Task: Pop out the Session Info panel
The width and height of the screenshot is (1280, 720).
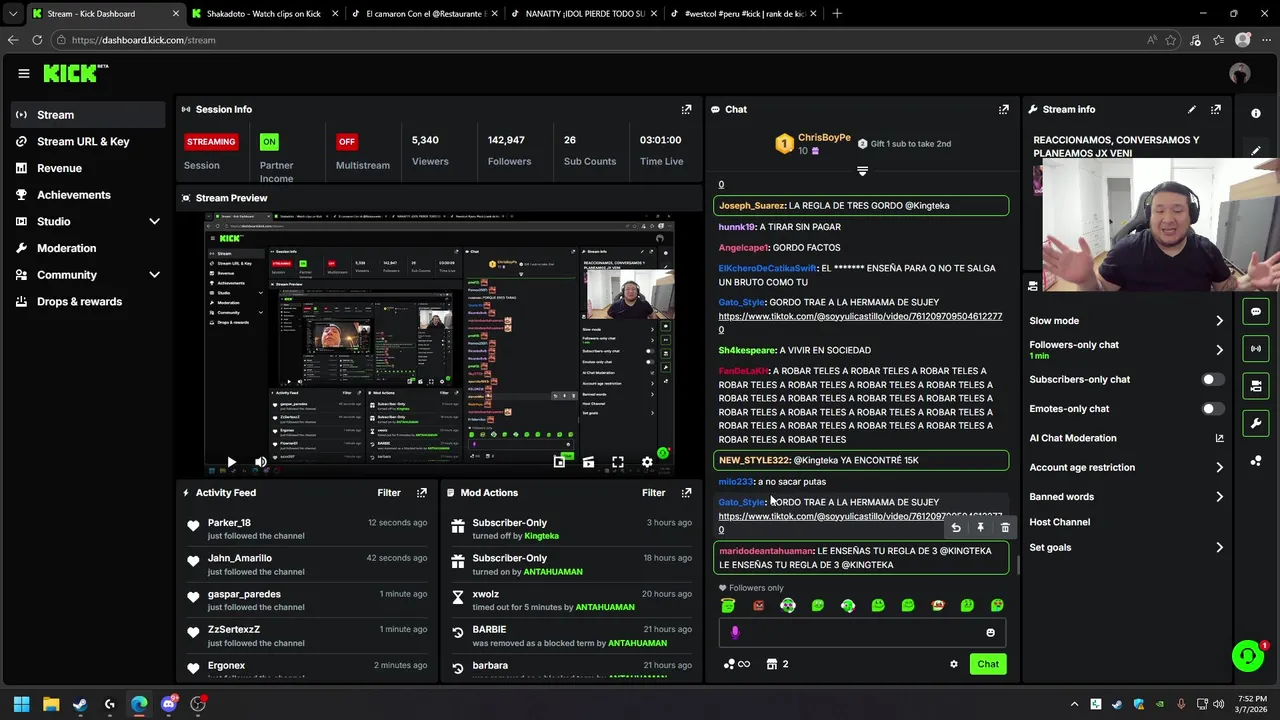Action: [686, 109]
